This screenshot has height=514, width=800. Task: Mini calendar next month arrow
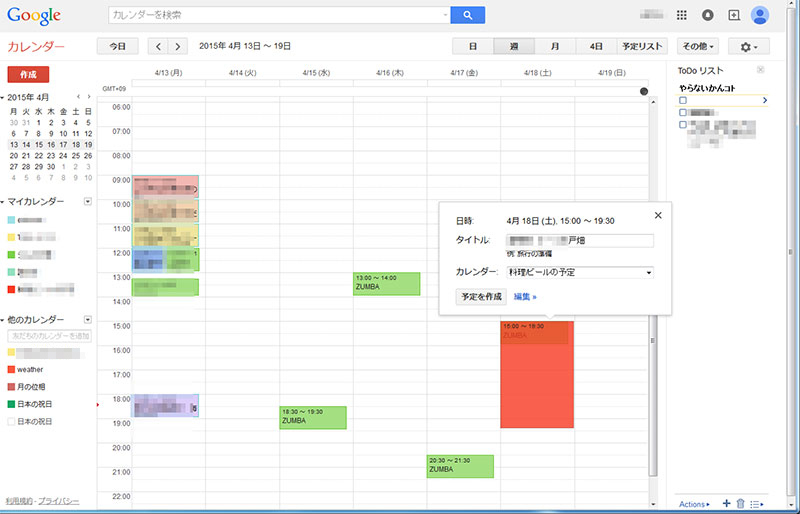pos(89,96)
